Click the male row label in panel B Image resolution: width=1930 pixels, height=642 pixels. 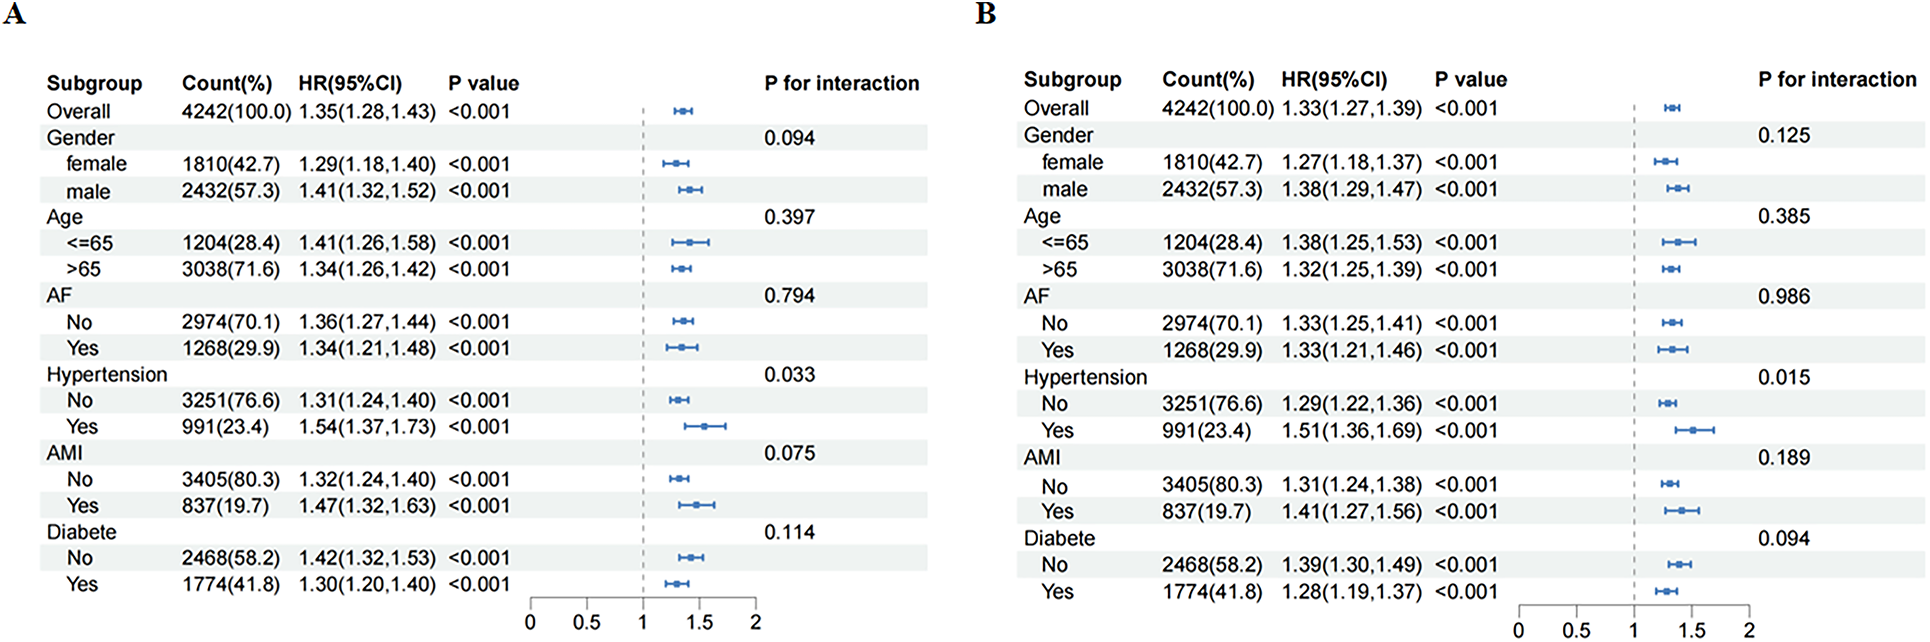pos(1064,189)
